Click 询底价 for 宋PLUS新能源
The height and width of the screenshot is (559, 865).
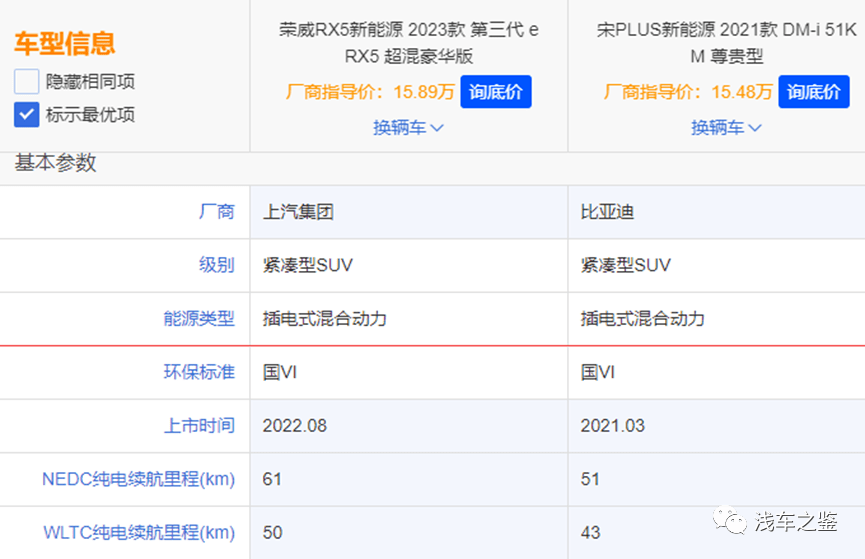(814, 92)
